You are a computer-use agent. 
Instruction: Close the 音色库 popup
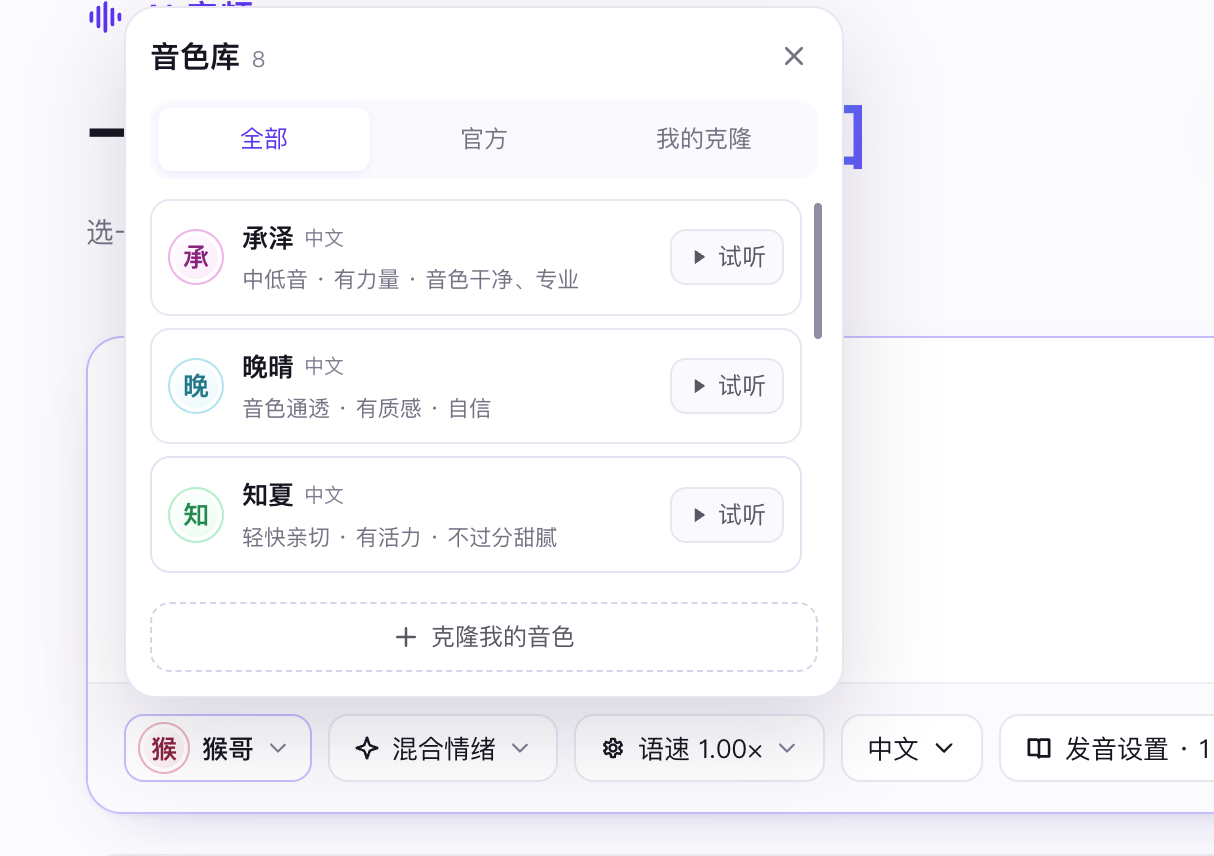pyautogui.click(x=794, y=56)
